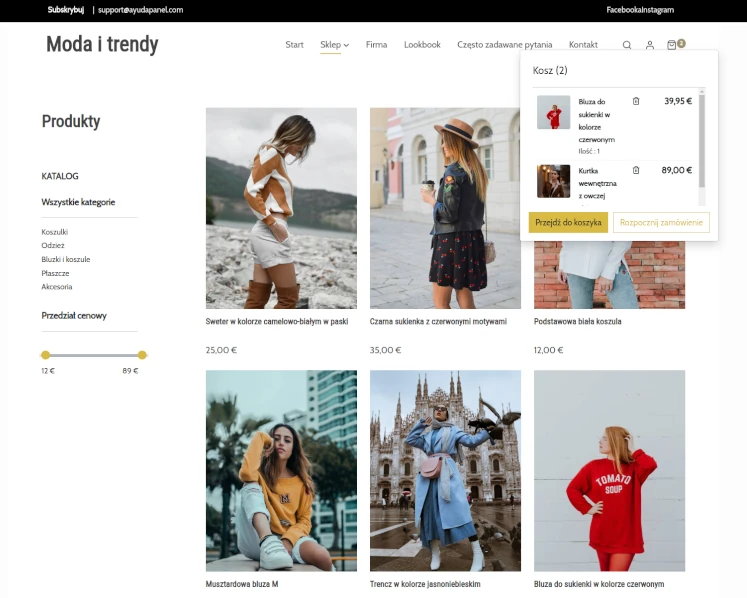747x598 pixels.
Task: Filter by Płaszcze category
Action: 55,273
